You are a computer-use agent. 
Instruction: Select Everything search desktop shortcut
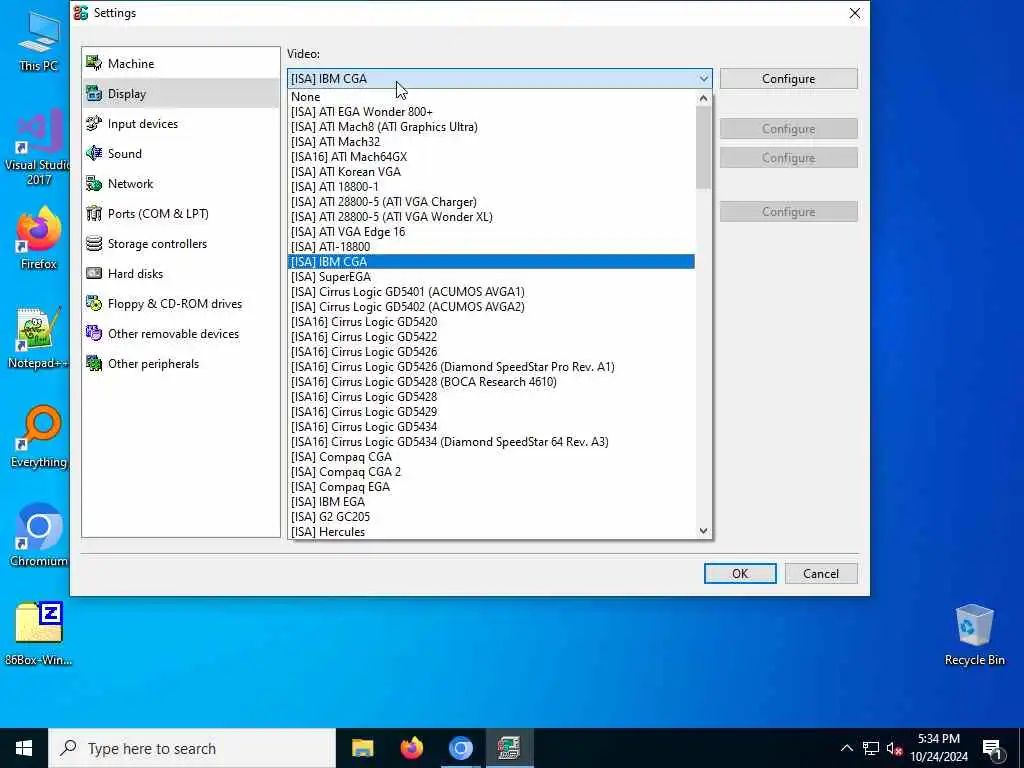tap(38, 438)
